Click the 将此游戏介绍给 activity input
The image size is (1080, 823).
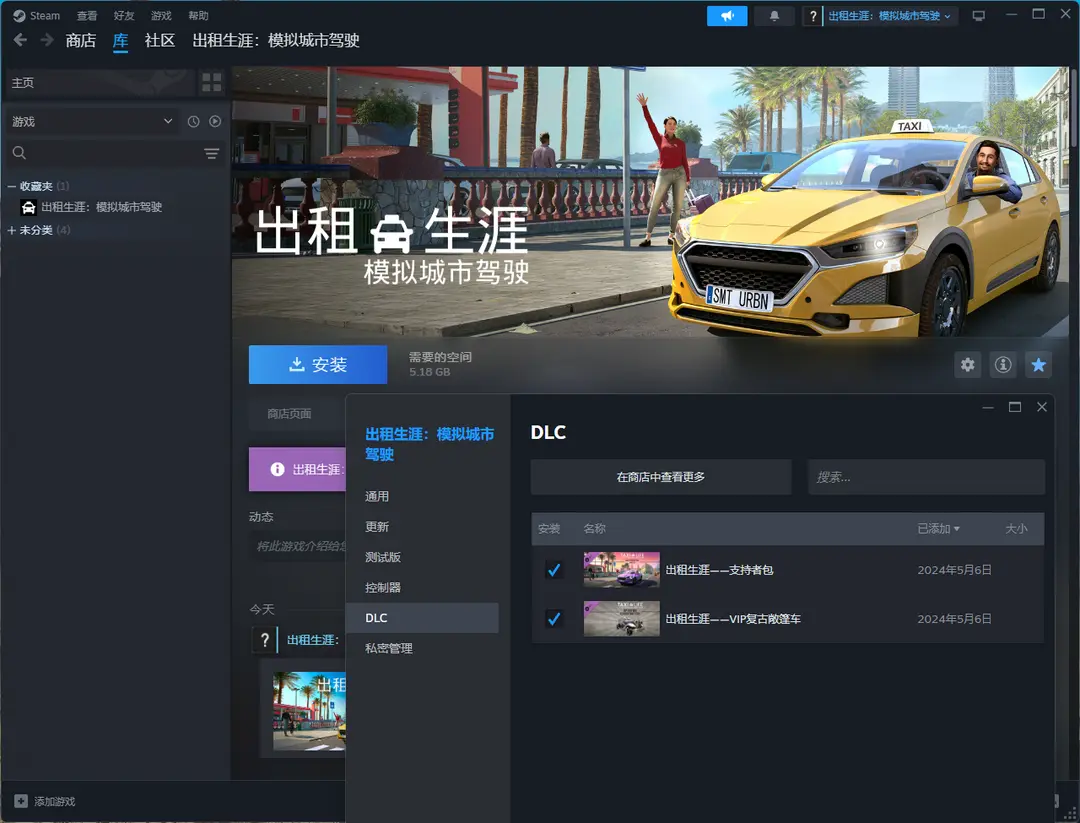click(300, 546)
